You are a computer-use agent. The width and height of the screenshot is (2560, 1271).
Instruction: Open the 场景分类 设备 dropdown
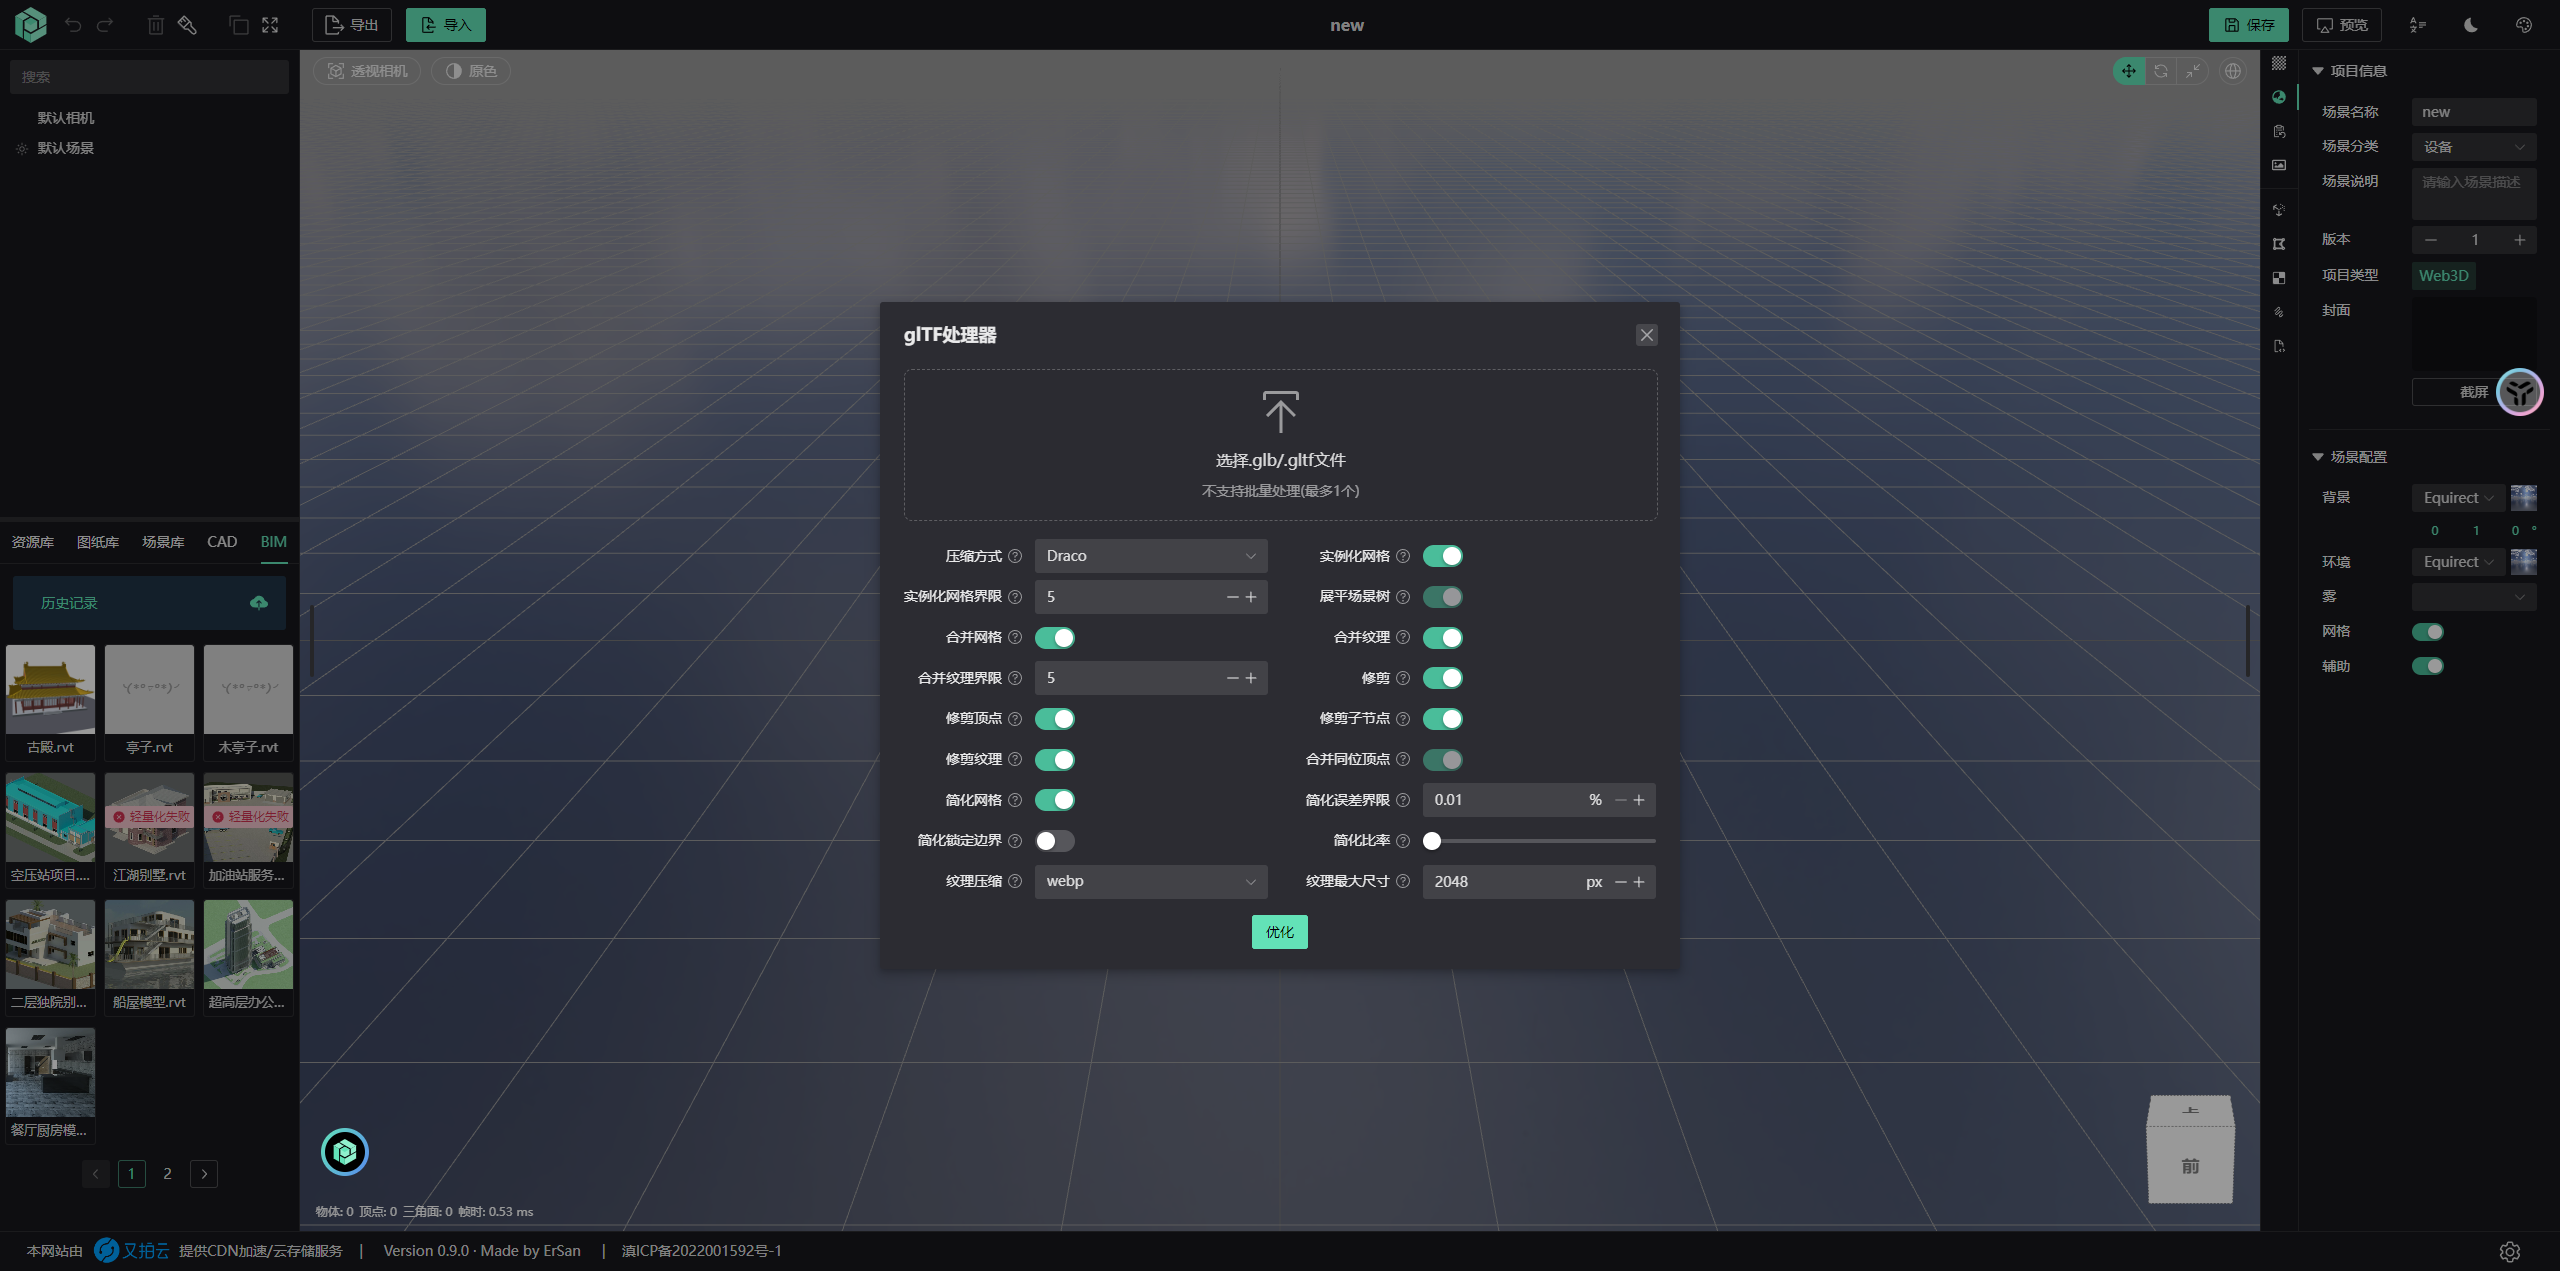2474,147
